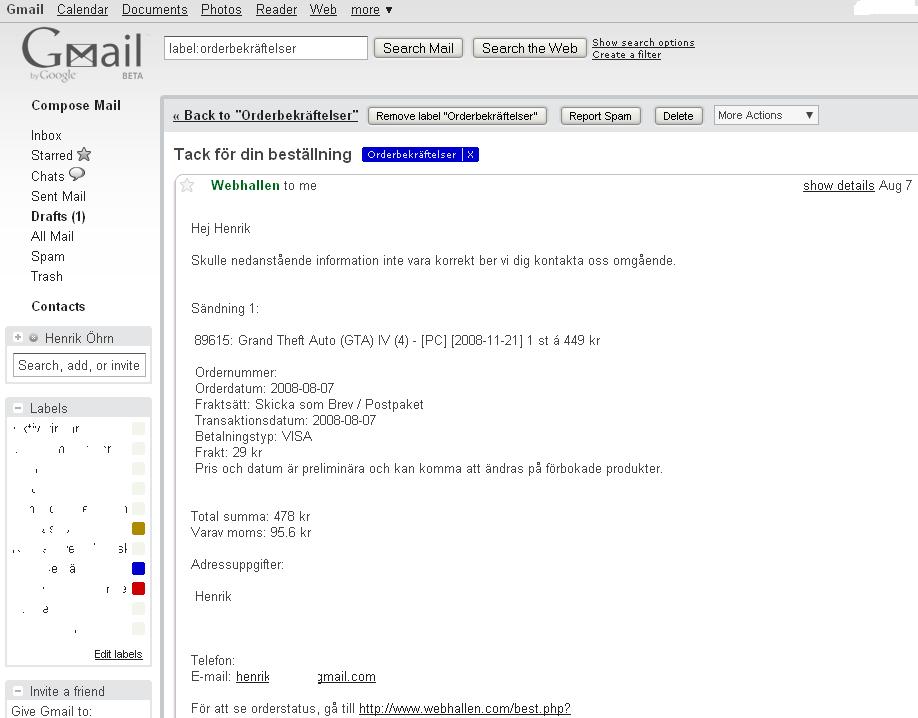Image resolution: width=918 pixels, height=718 pixels.
Task: Collapse the Labels panel
Action: [18, 408]
